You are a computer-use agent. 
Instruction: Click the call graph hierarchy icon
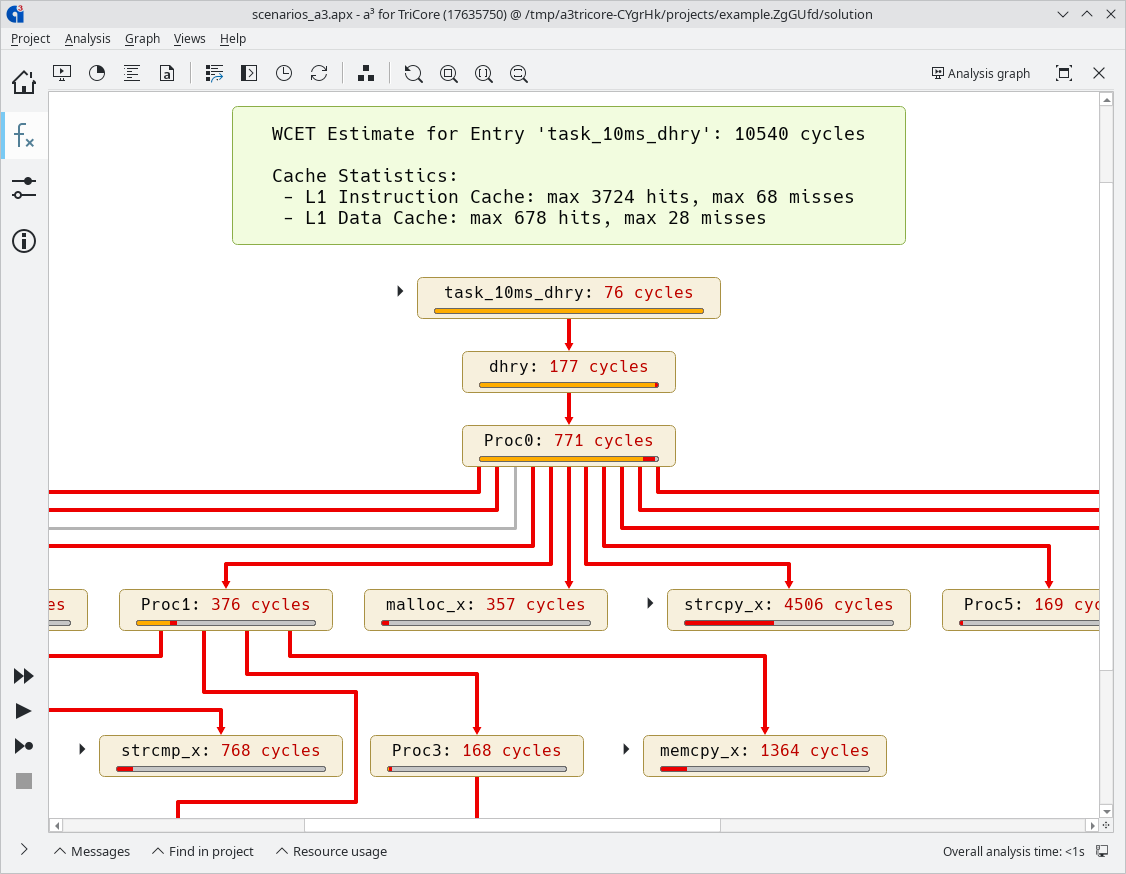tap(366, 73)
